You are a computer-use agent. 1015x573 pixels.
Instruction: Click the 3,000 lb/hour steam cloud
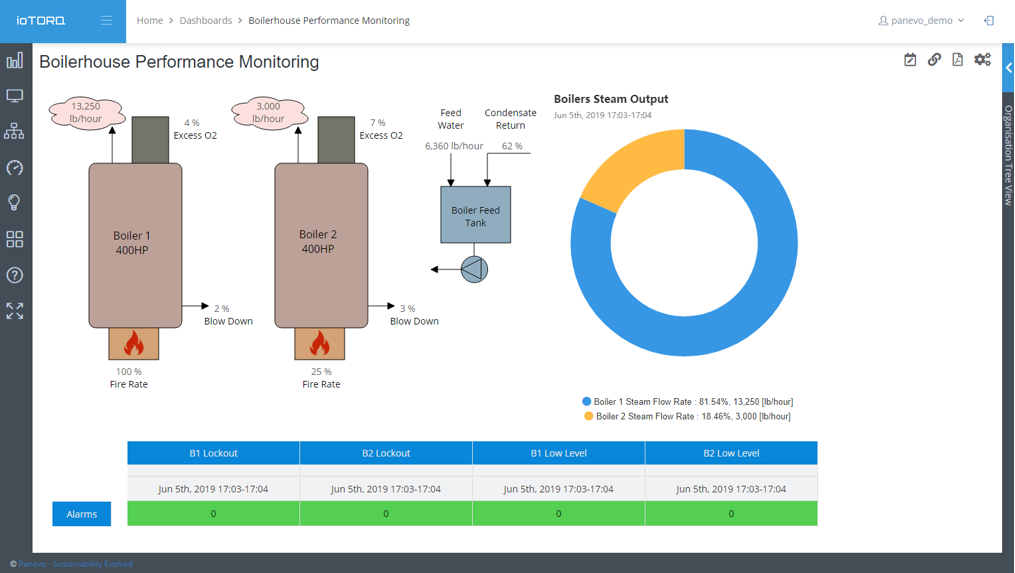269,113
